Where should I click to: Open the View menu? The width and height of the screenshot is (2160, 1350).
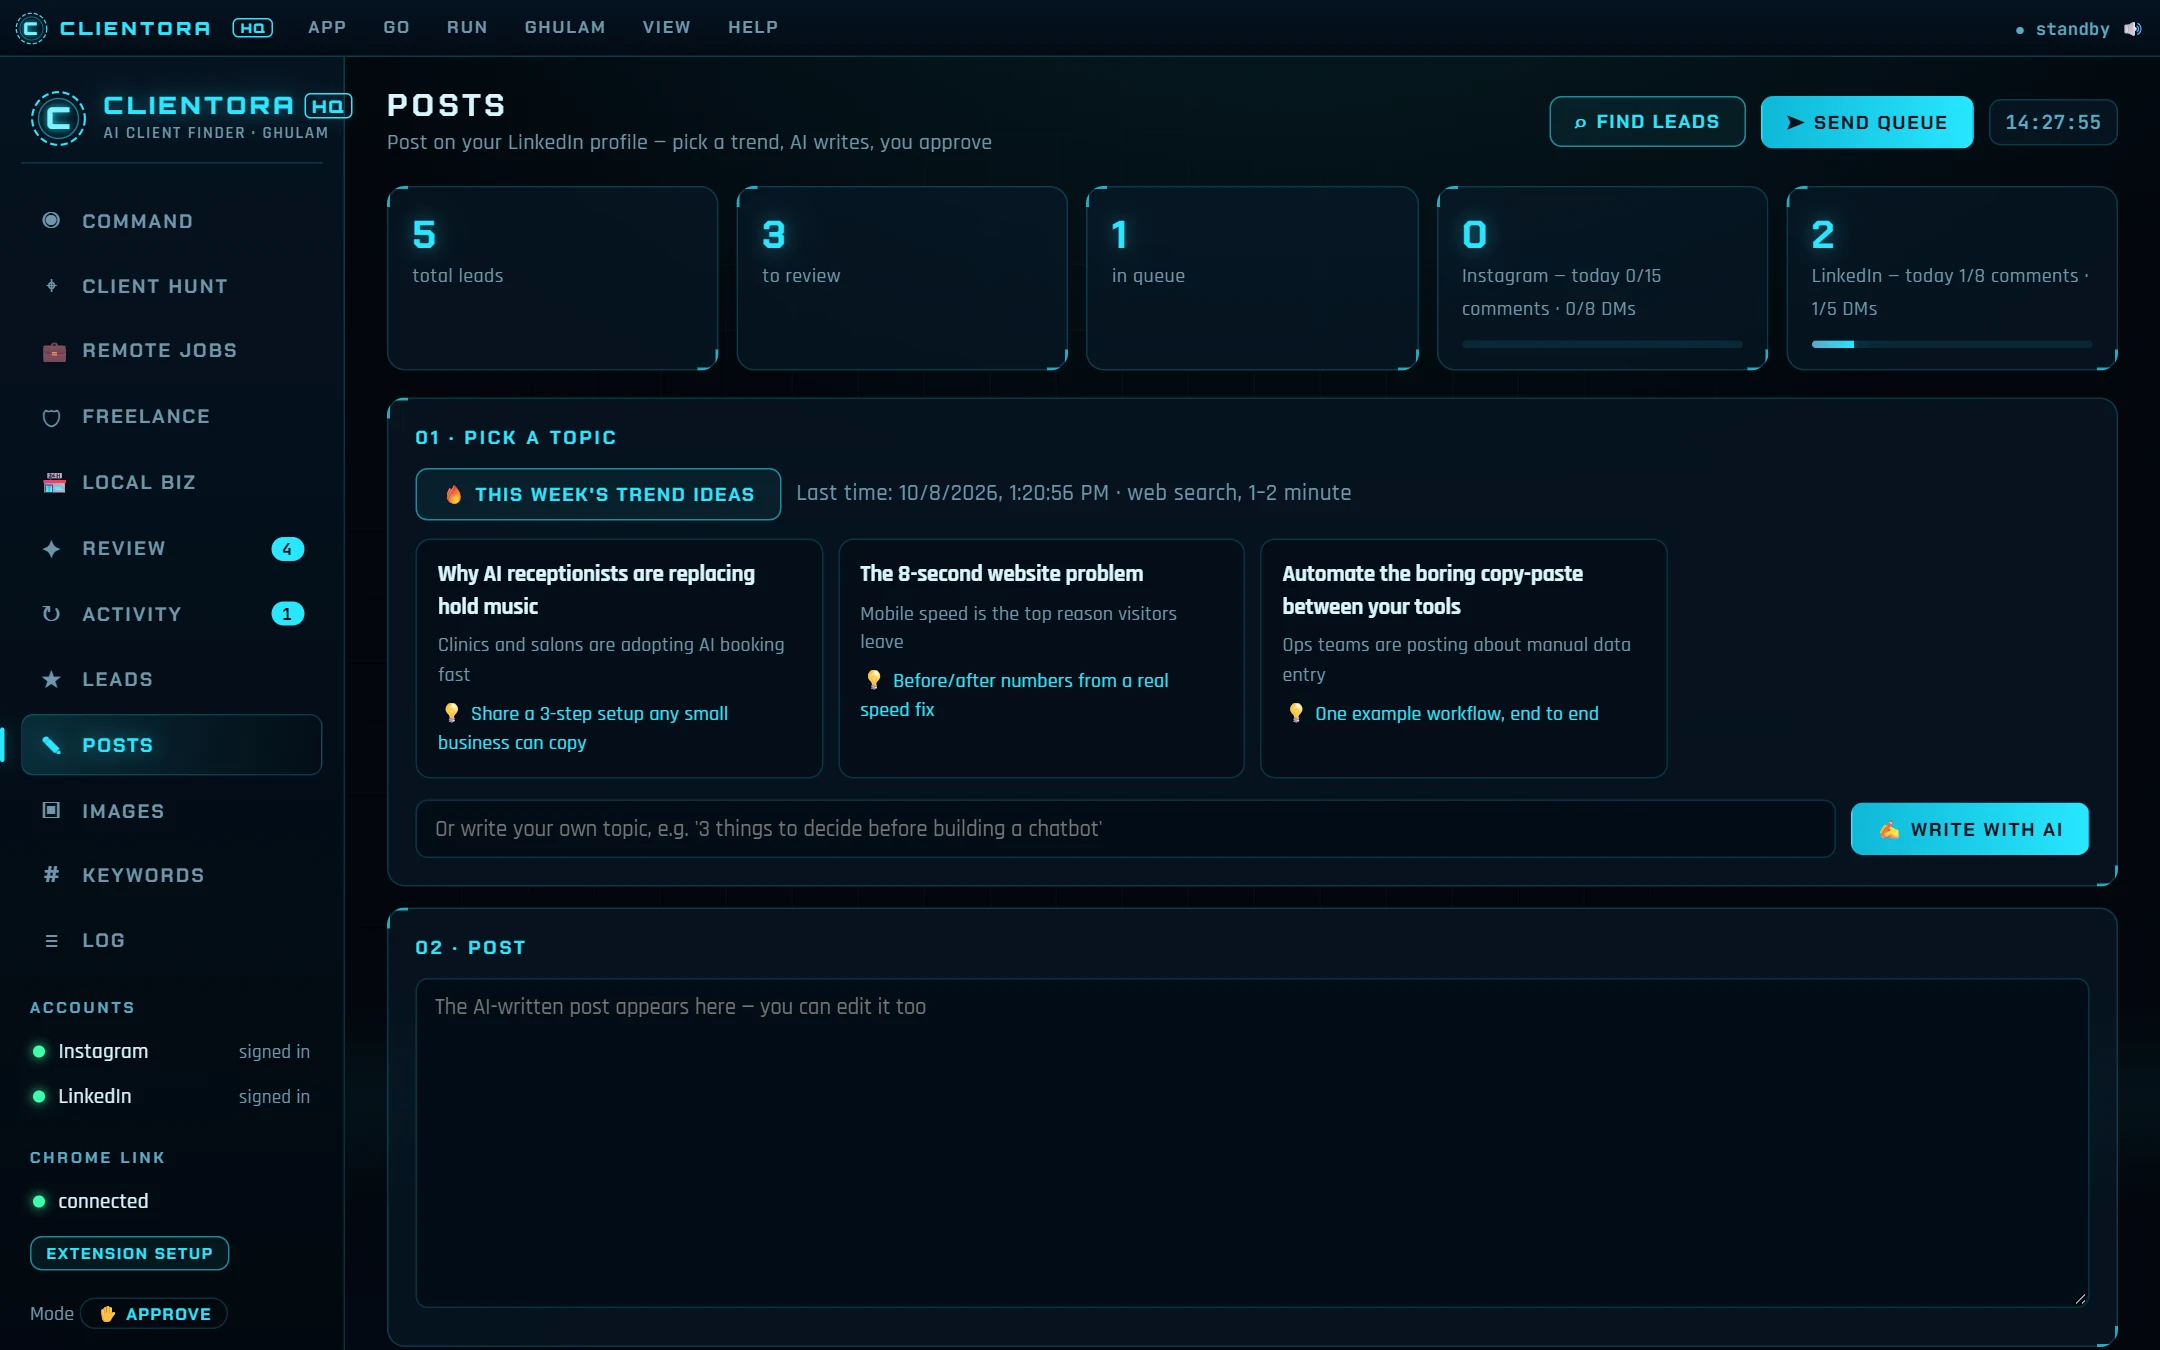666,27
